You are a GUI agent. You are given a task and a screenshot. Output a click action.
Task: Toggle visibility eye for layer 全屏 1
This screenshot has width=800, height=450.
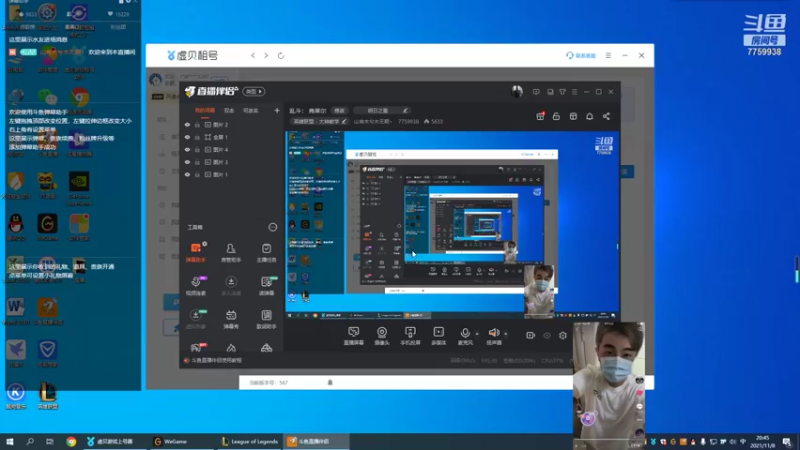pyautogui.click(x=187, y=137)
